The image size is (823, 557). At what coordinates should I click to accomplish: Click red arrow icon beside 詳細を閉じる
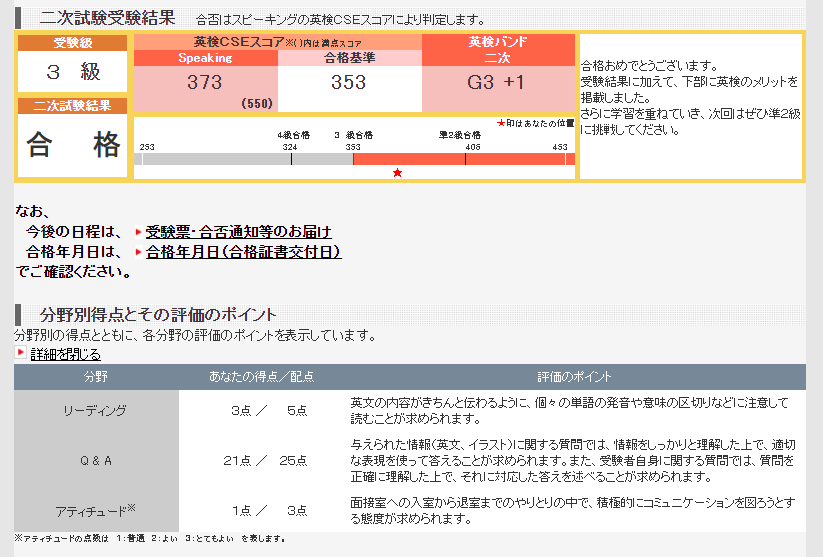(x=20, y=354)
